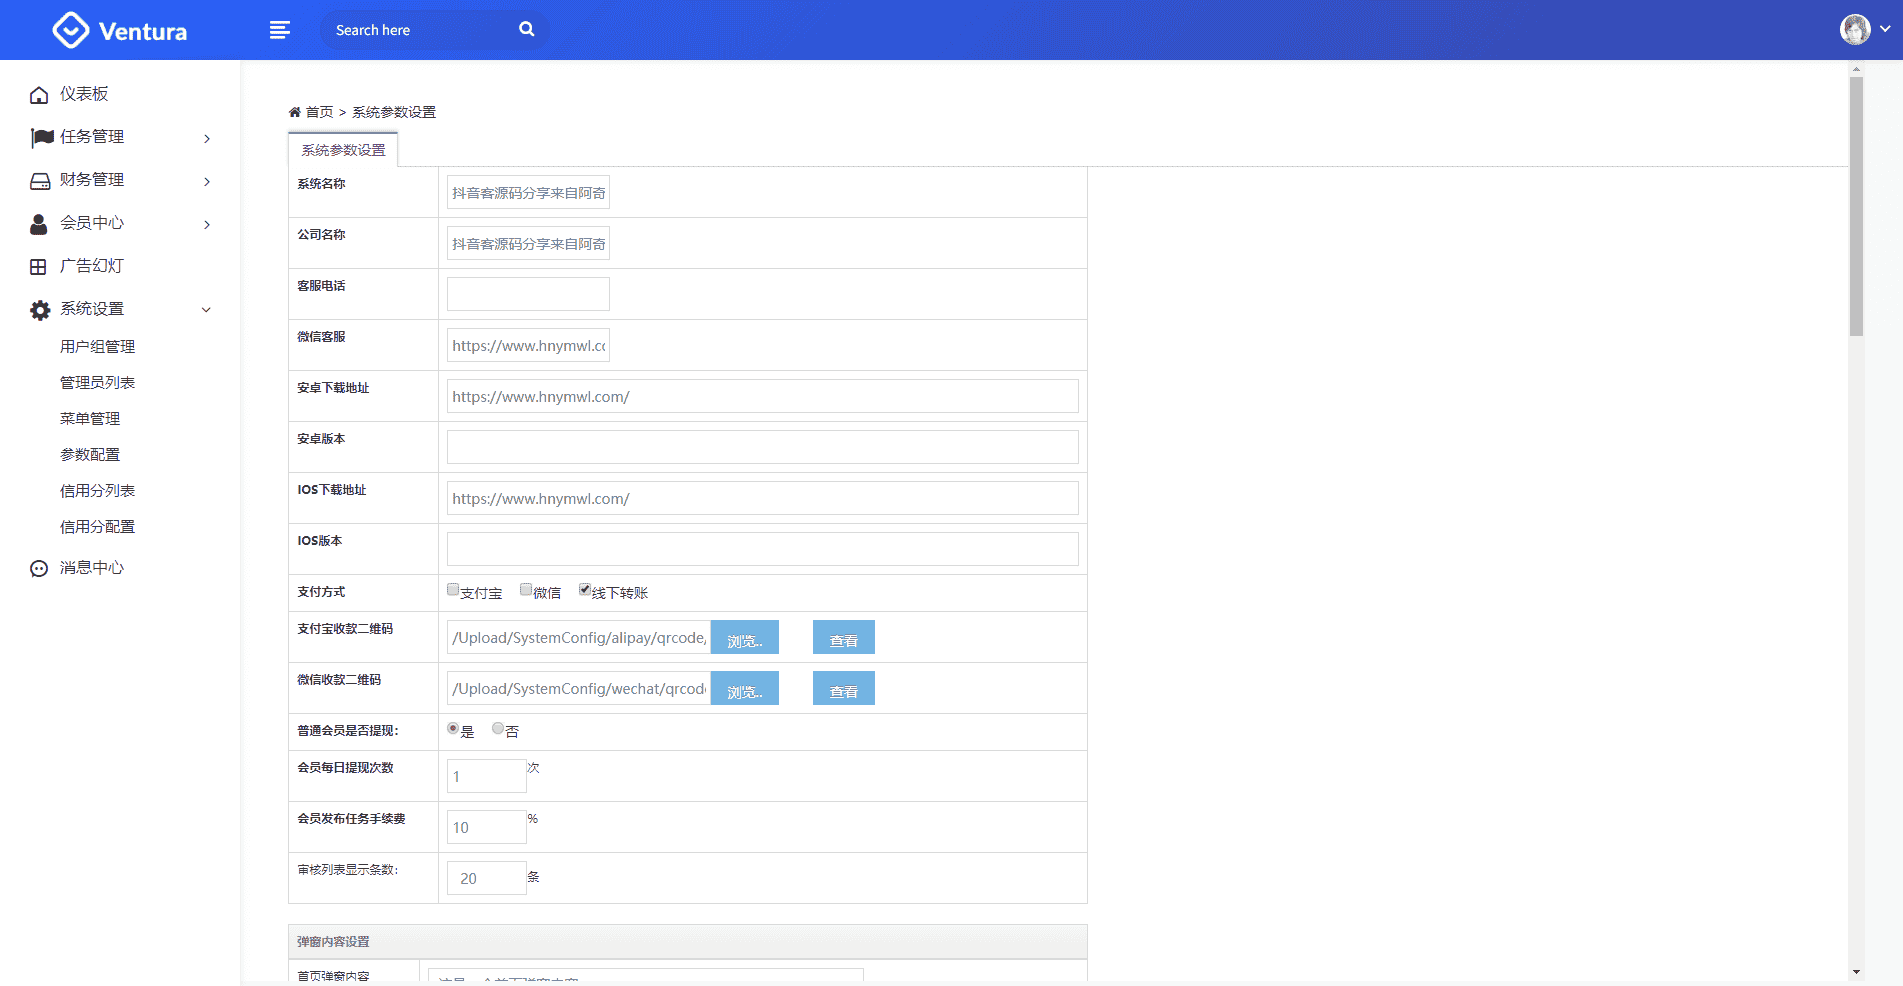Click 查看 for 微信收款二维码
Viewport: 1903px width, 986px height.
pyautogui.click(x=843, y=689)
